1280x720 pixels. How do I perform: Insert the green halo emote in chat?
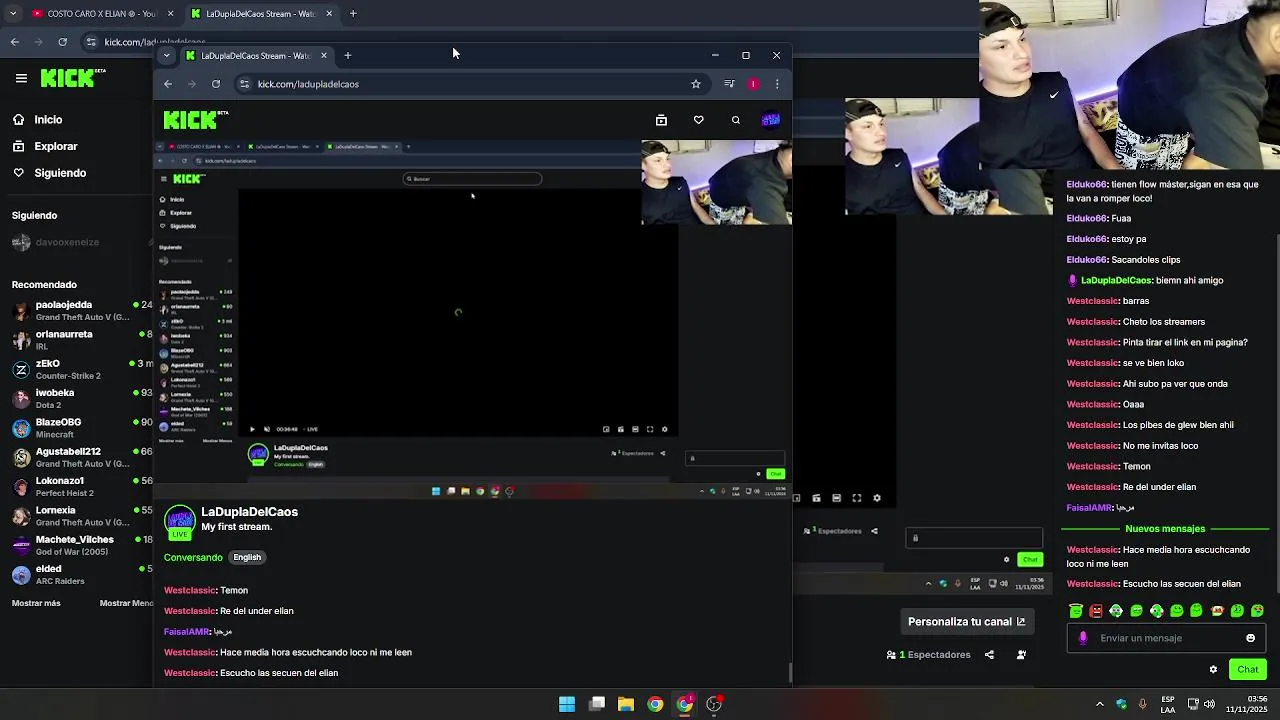[1076, 611]
